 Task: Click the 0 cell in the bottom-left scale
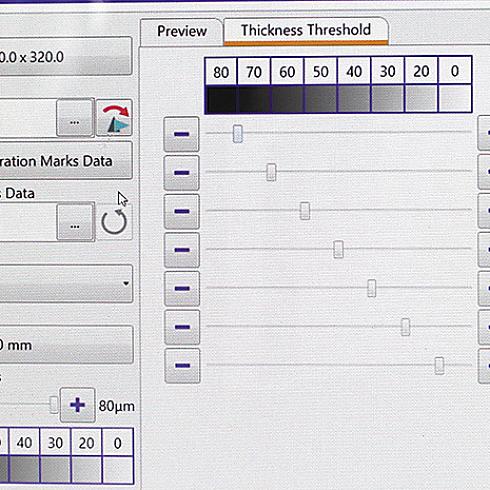coord(117,443)
